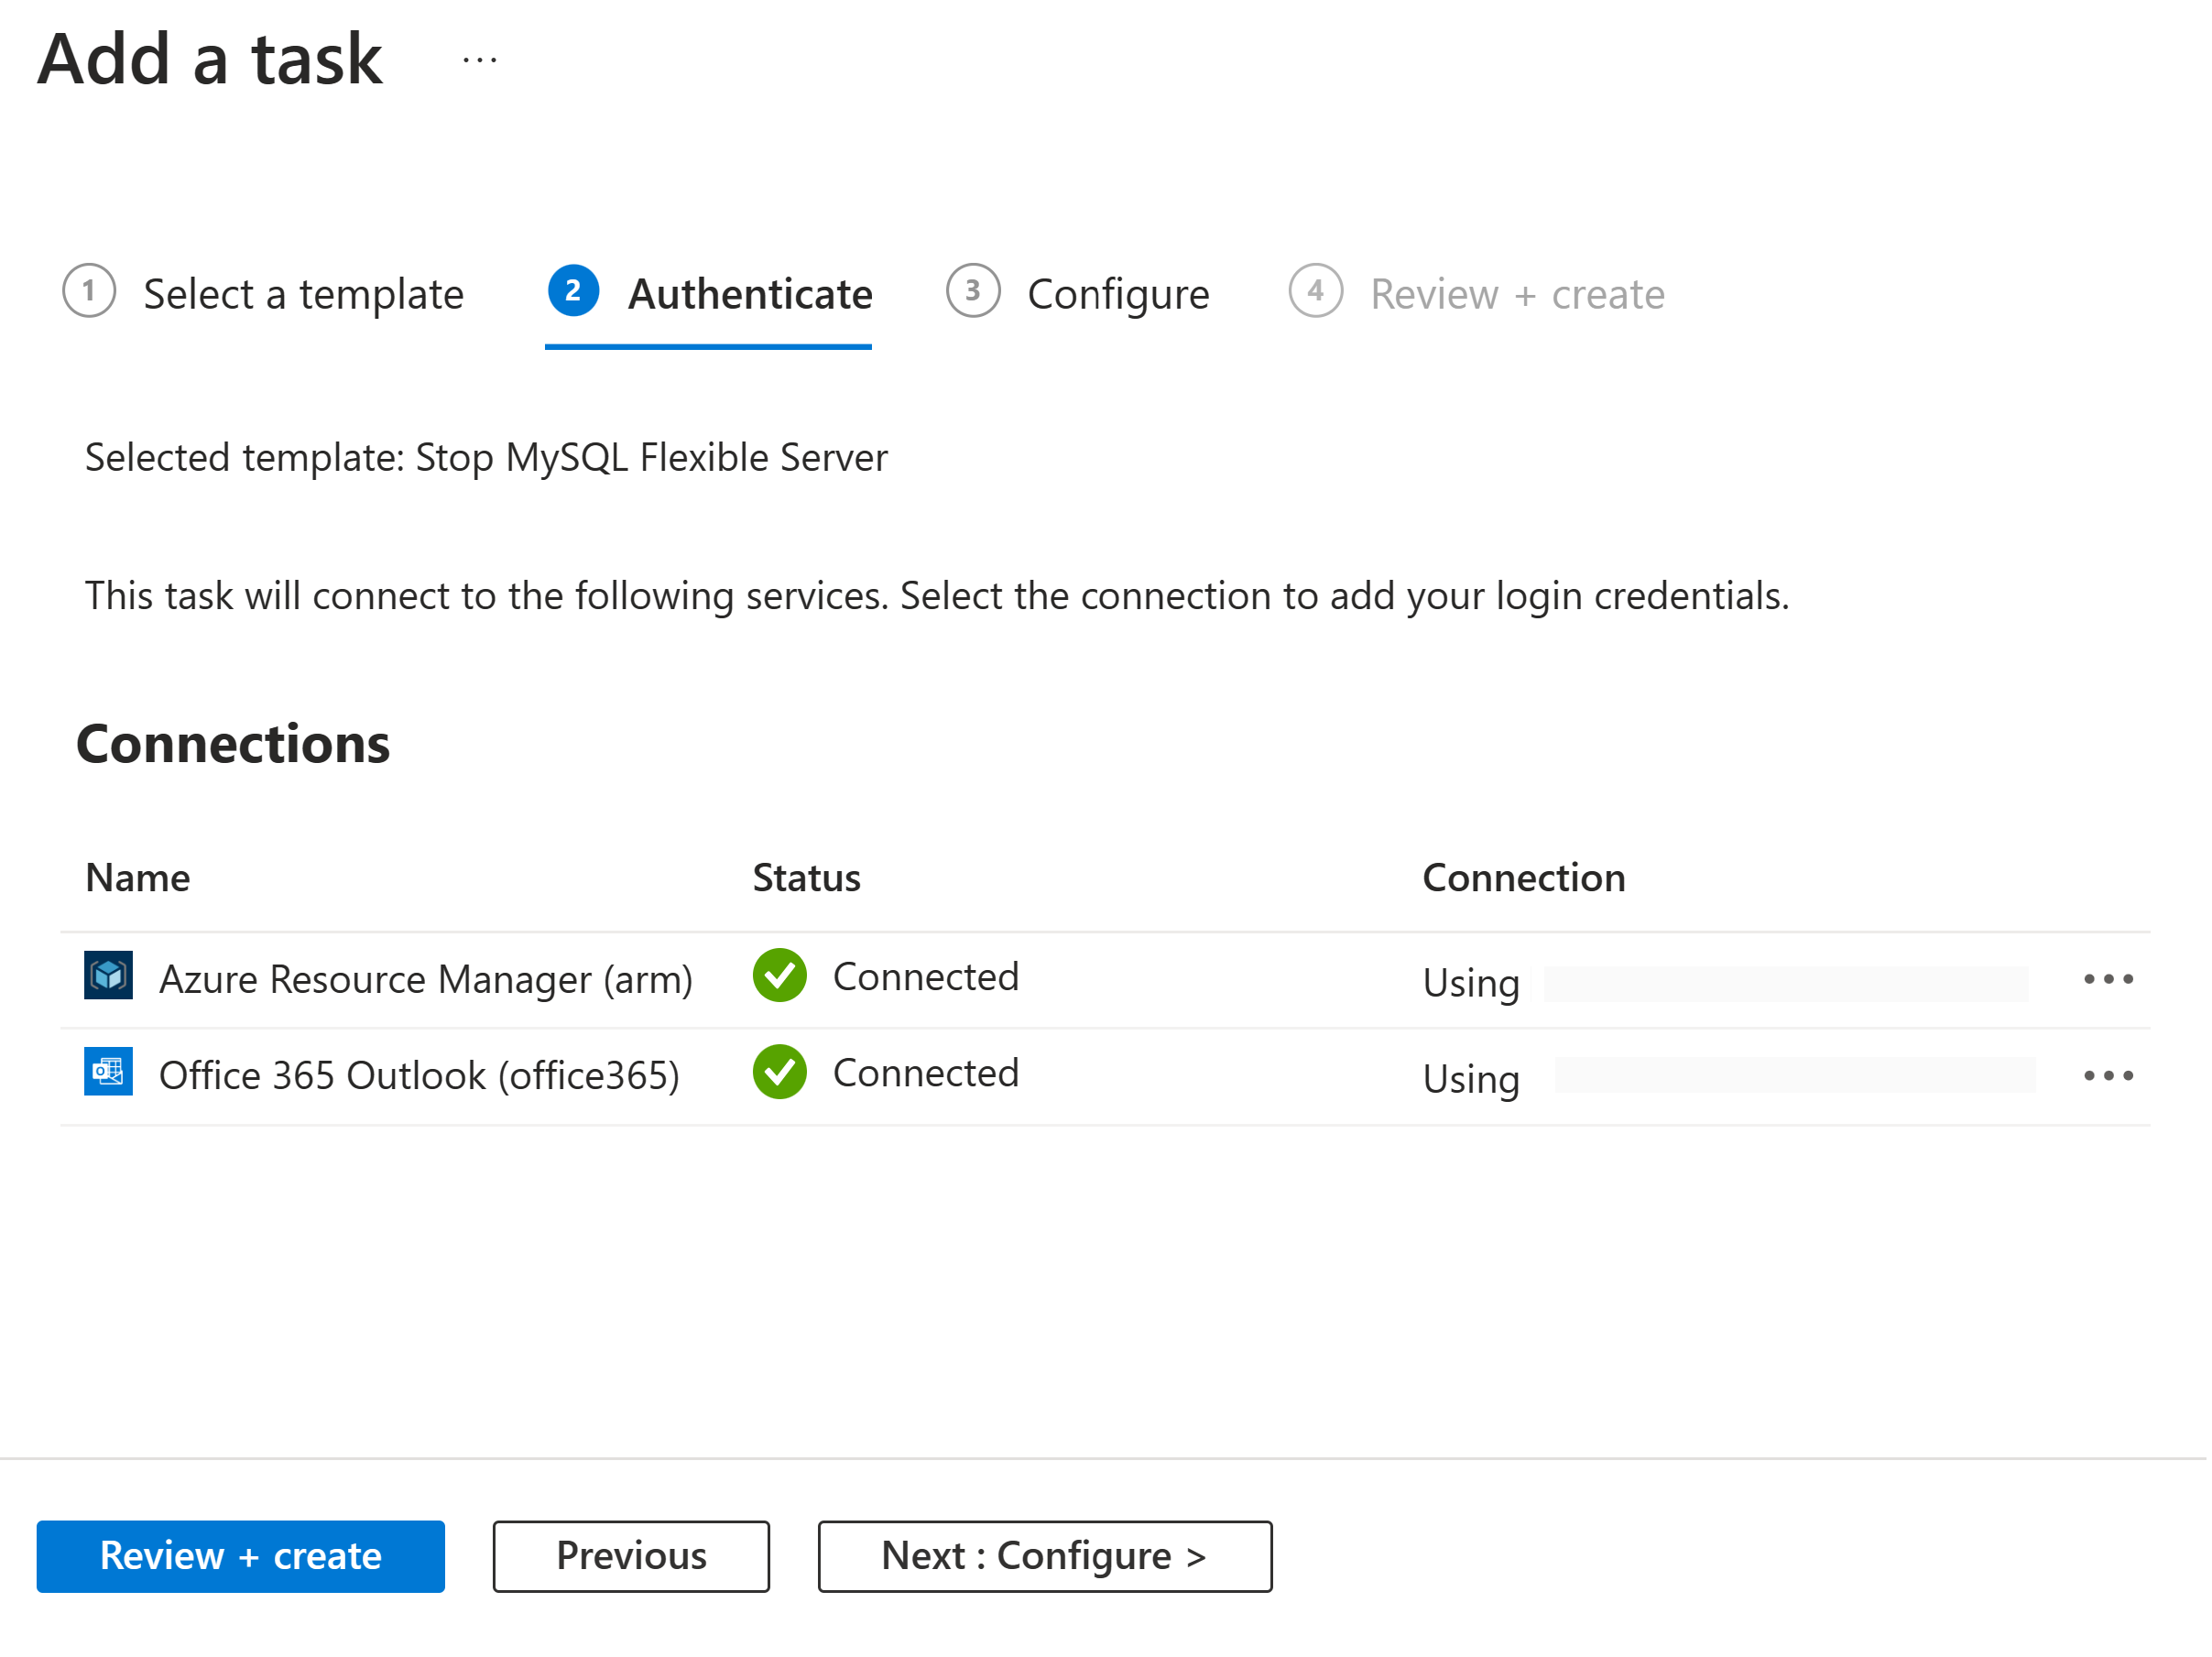Click the Office 365 Outlook connector icon
This screenshot has height=1657, width=2212.
108,1073
